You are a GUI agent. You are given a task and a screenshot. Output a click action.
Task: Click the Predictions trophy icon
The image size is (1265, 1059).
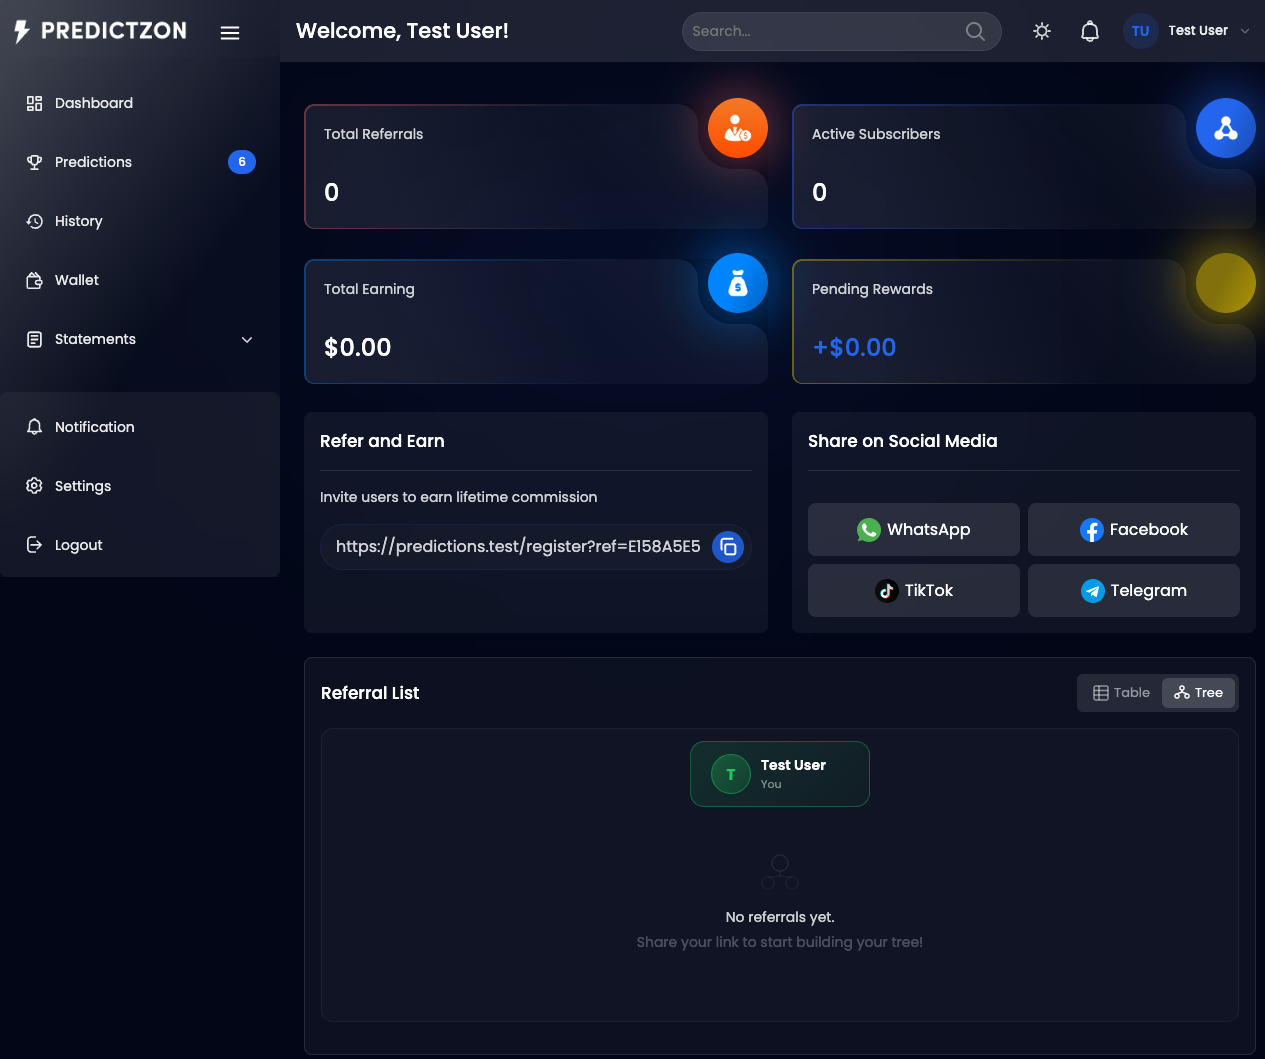click(x=34, y=162)
